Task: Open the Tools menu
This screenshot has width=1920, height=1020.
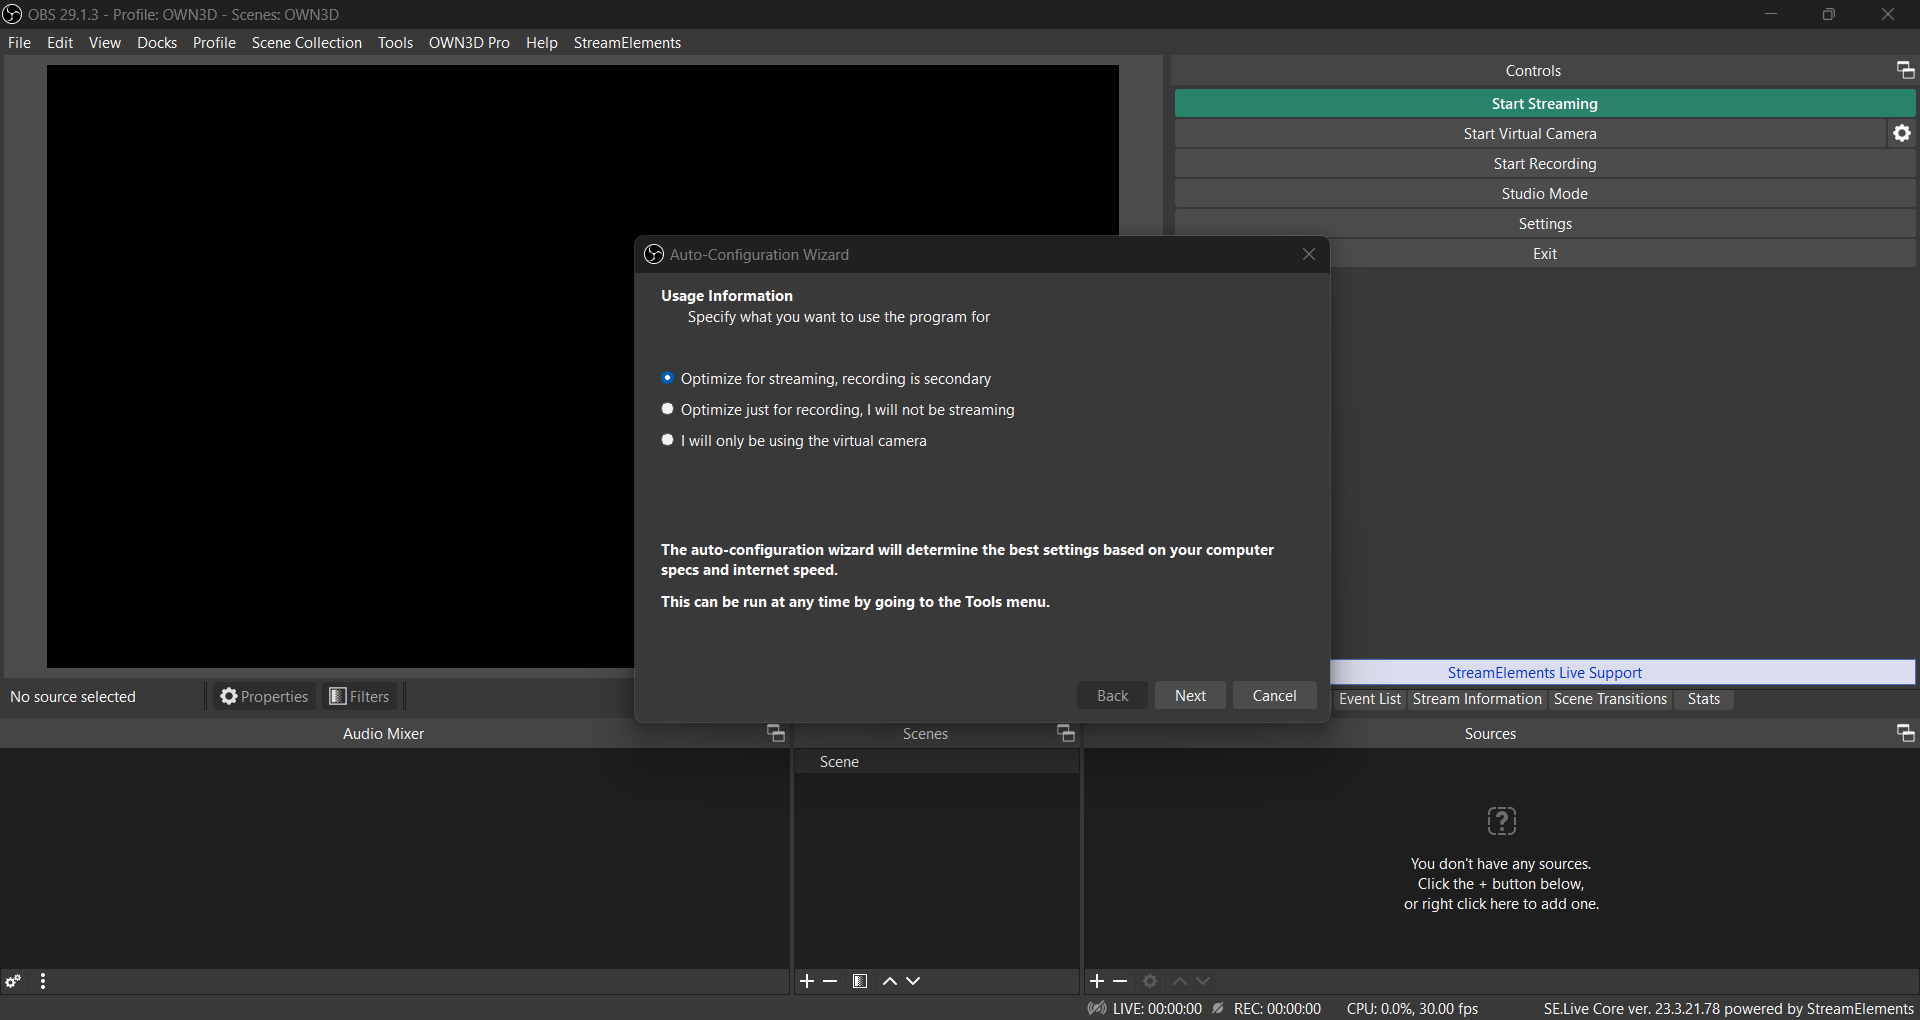Action: (395, 42)
